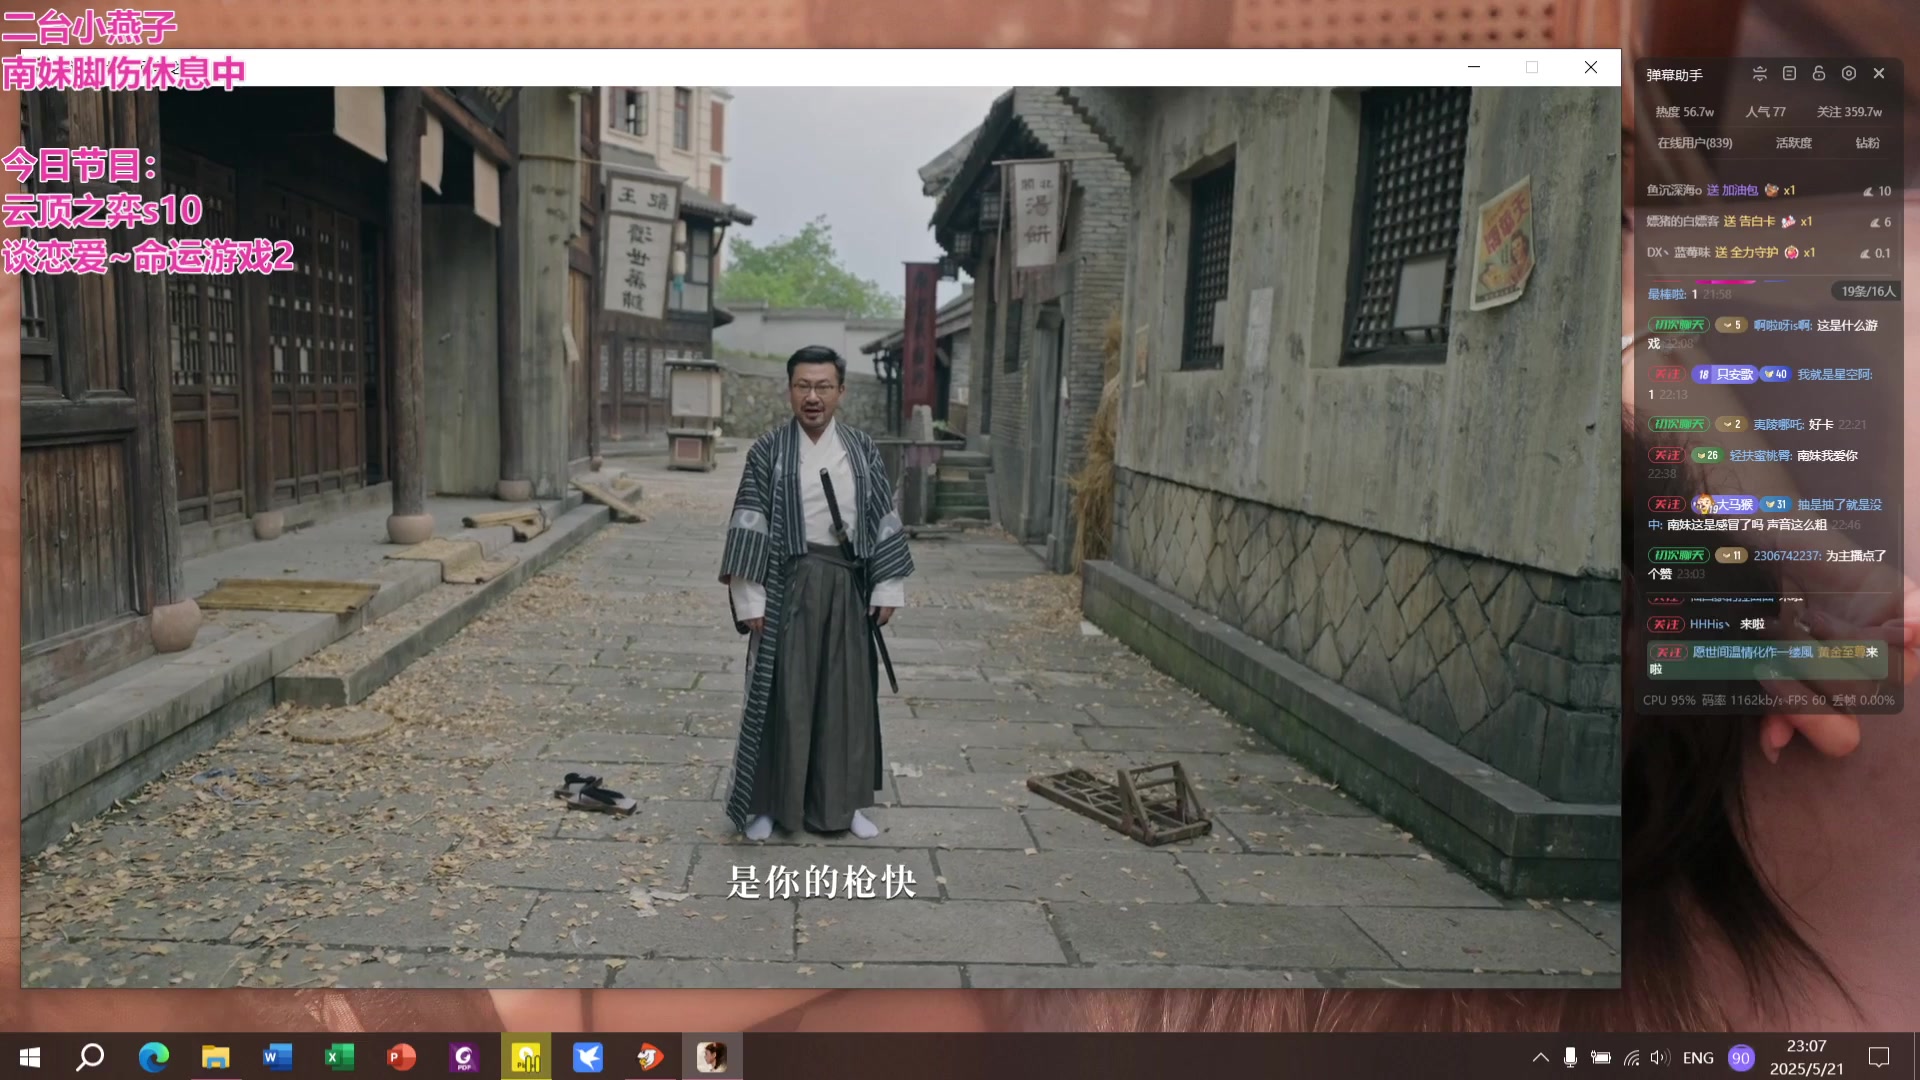Click the purple 90 tray badge
1920x1080 pixels.
(x=1741, y=1057)
